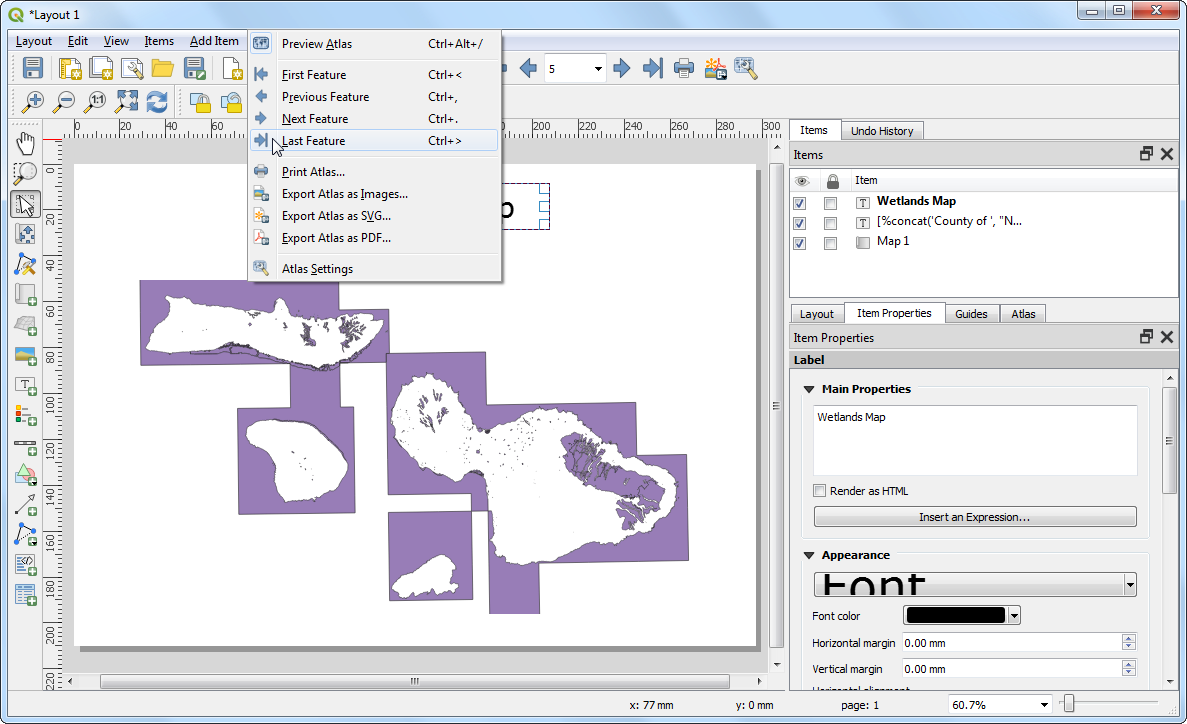Click the Insert an Expression button
Screen dimensions: 1187x724
point(974,517)
